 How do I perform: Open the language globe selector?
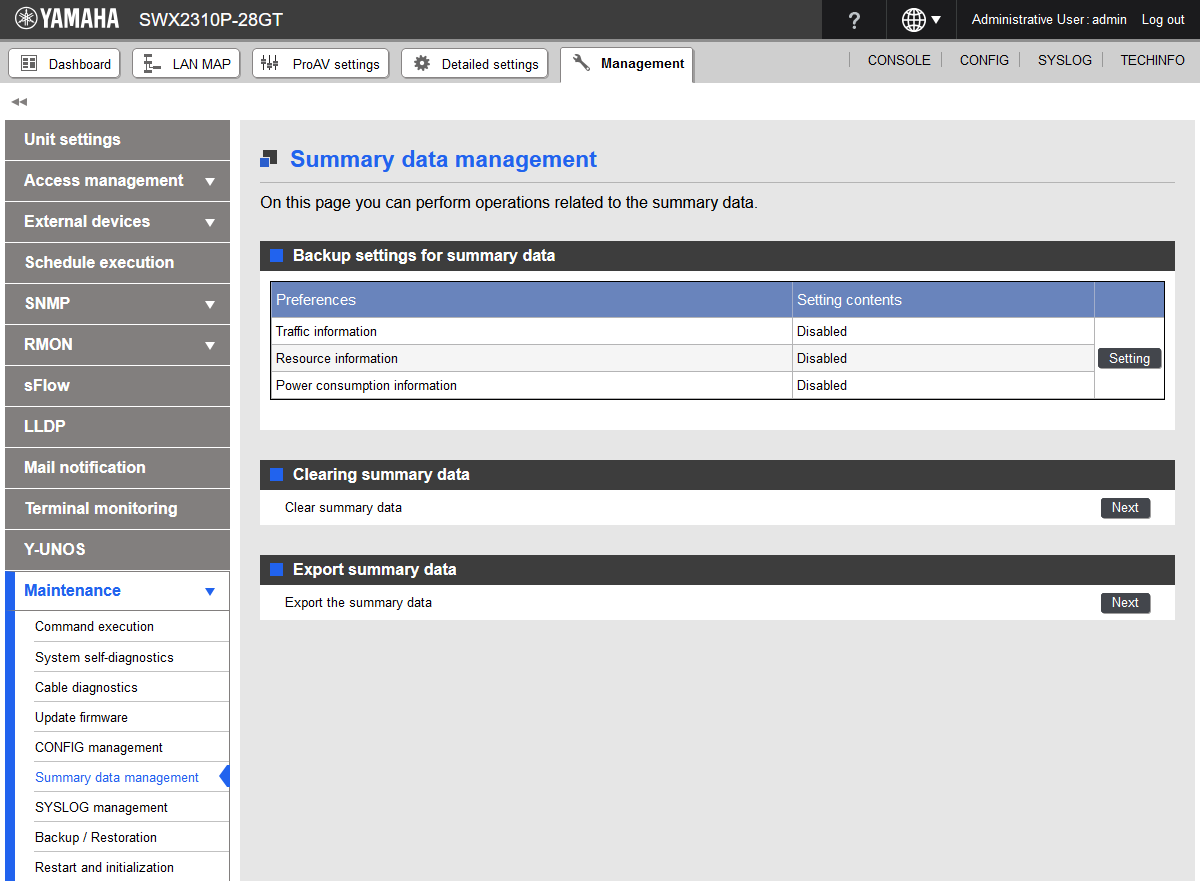click(921, 20)
